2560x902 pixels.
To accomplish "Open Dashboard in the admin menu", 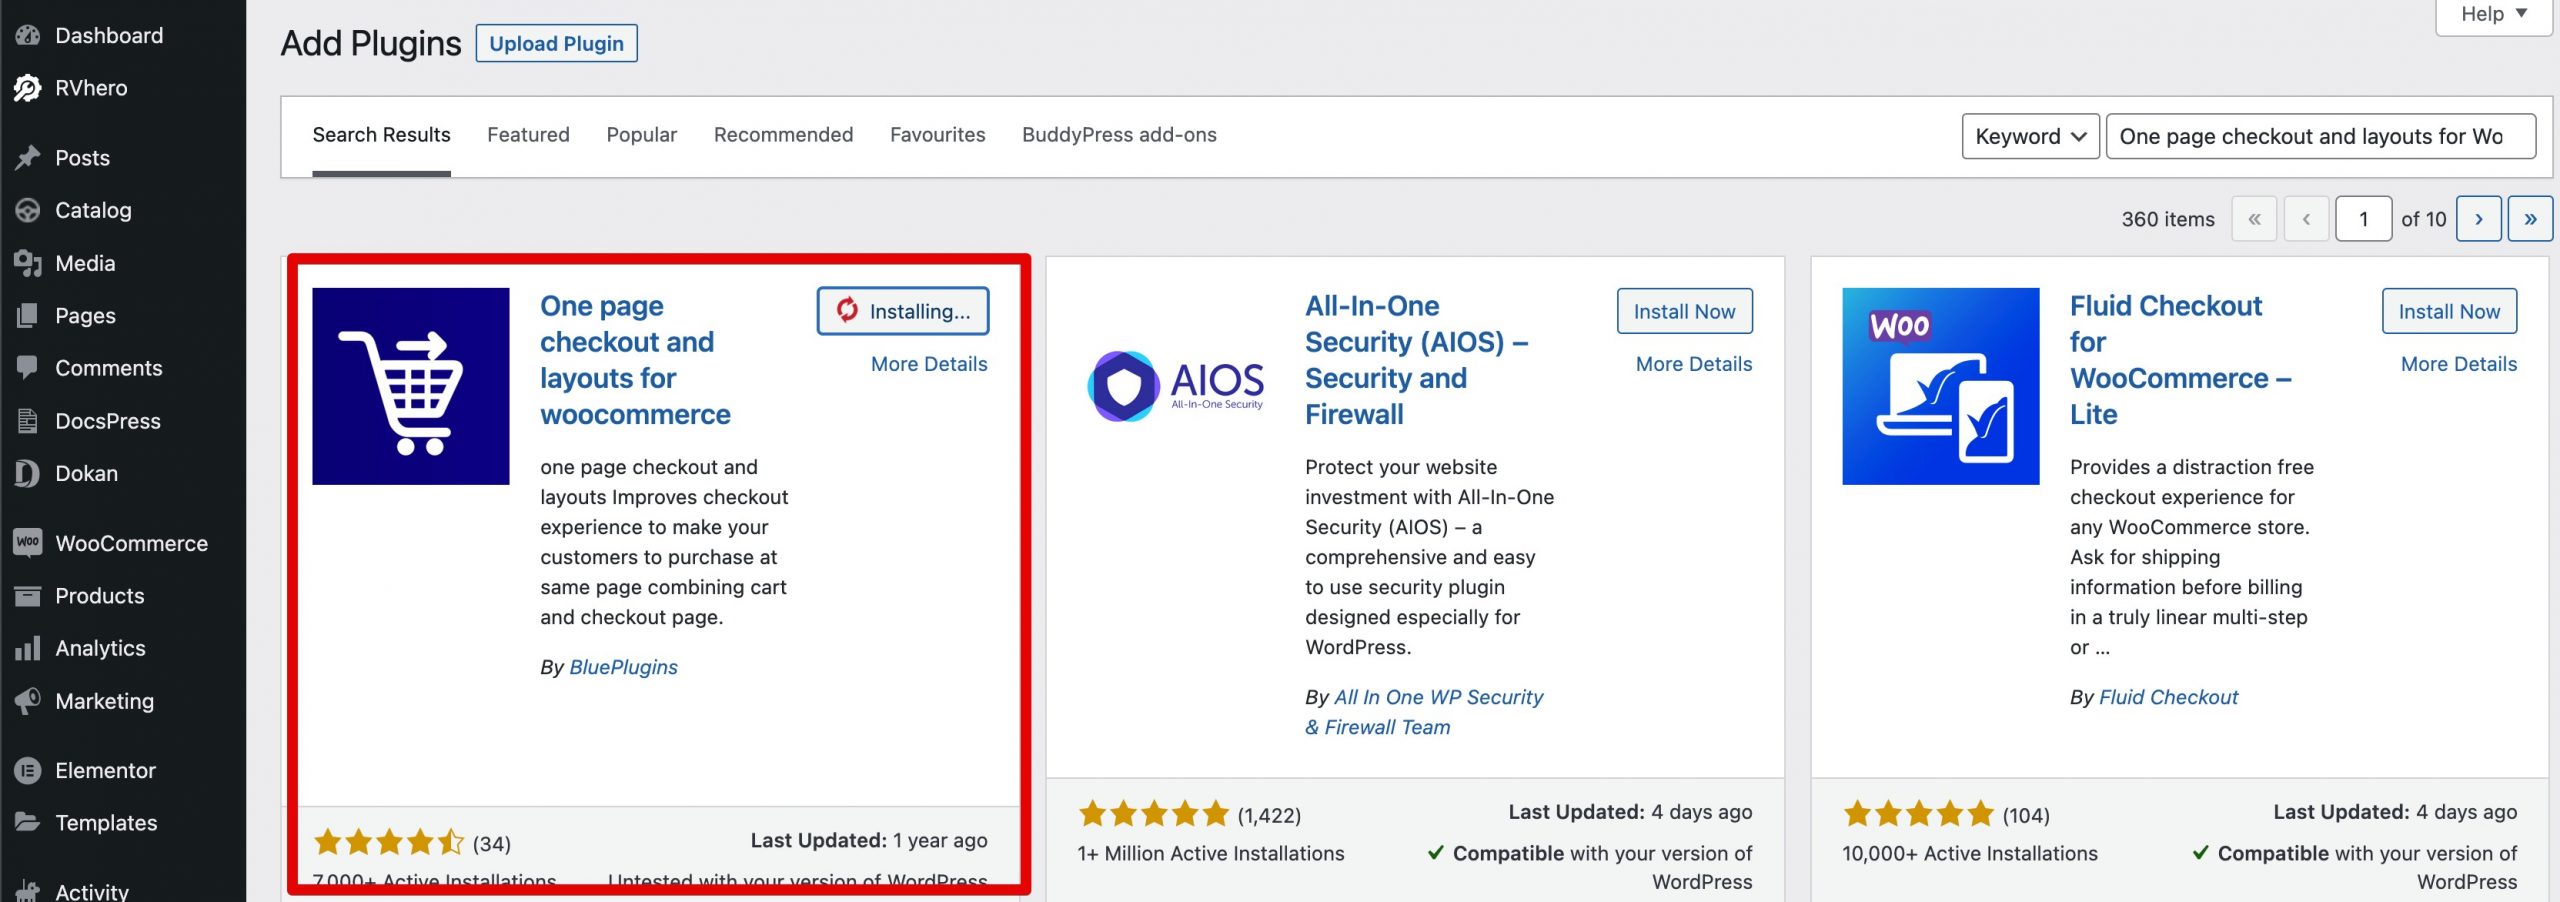I will point(109,35).
